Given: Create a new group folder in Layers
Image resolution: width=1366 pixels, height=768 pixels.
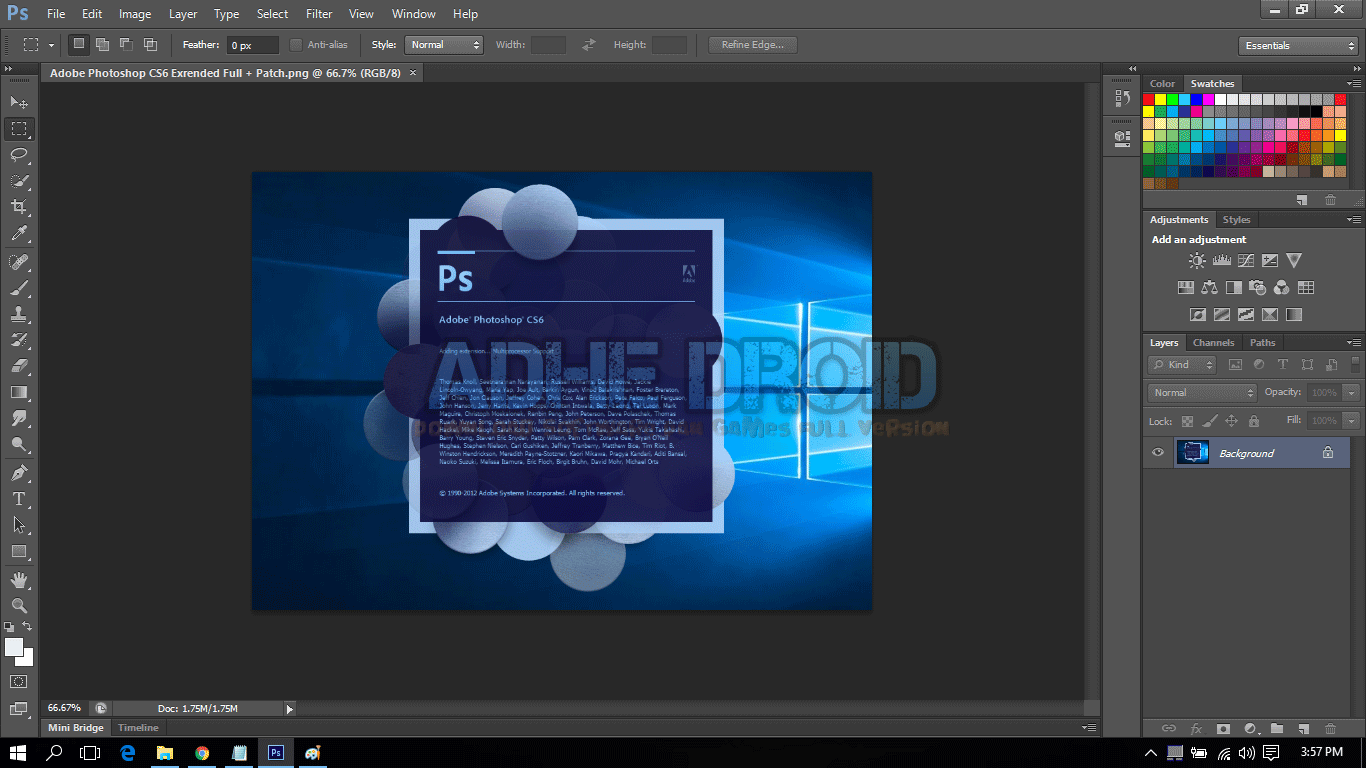Looking at the screenshot, I should click(x=1276, y=729).
